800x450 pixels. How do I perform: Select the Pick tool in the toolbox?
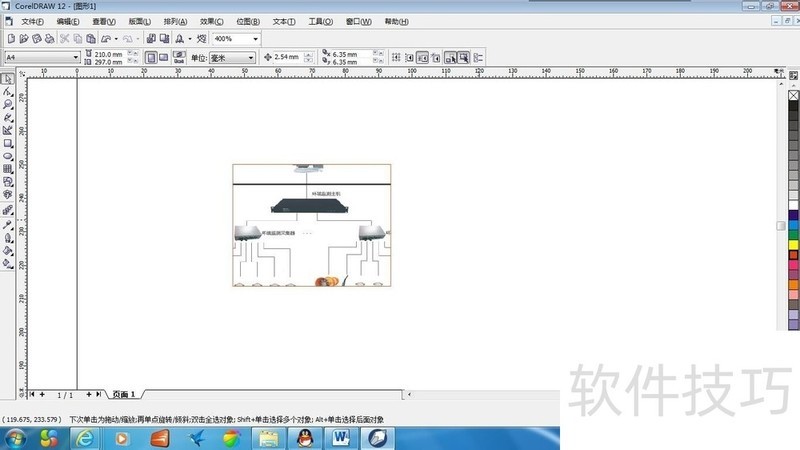coord(8,78)
